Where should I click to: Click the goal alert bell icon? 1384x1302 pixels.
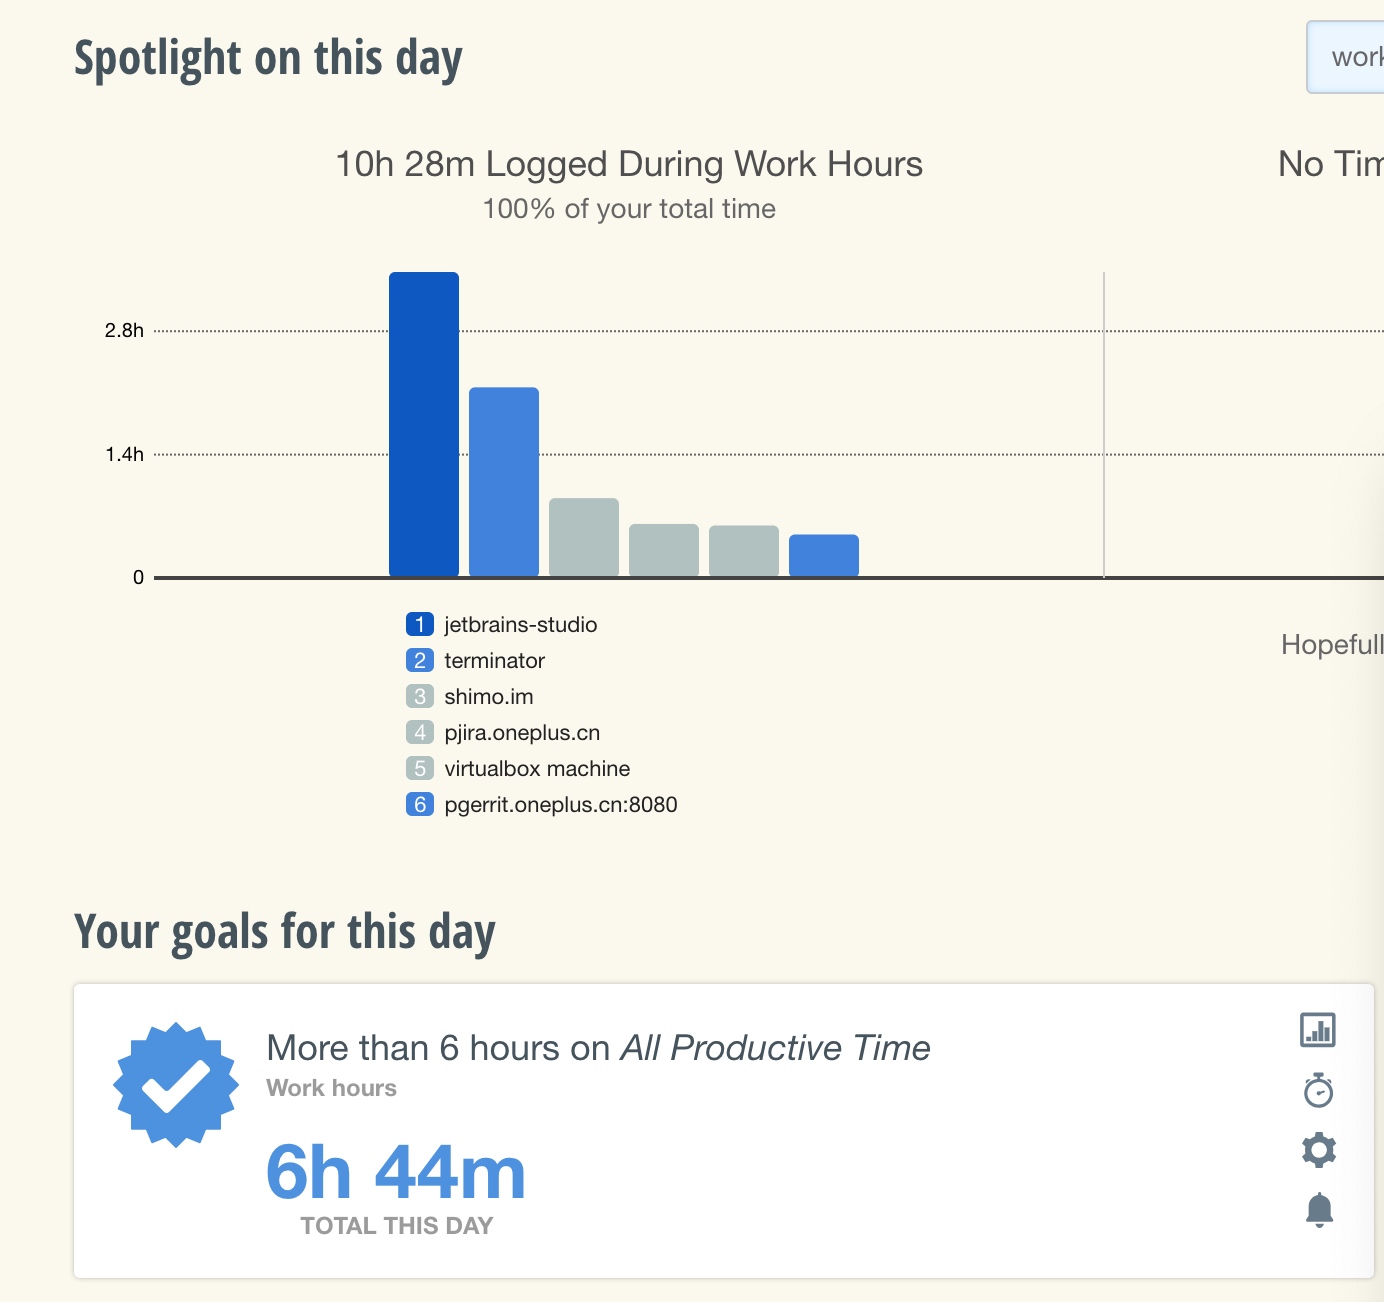coord(1318,1210)
